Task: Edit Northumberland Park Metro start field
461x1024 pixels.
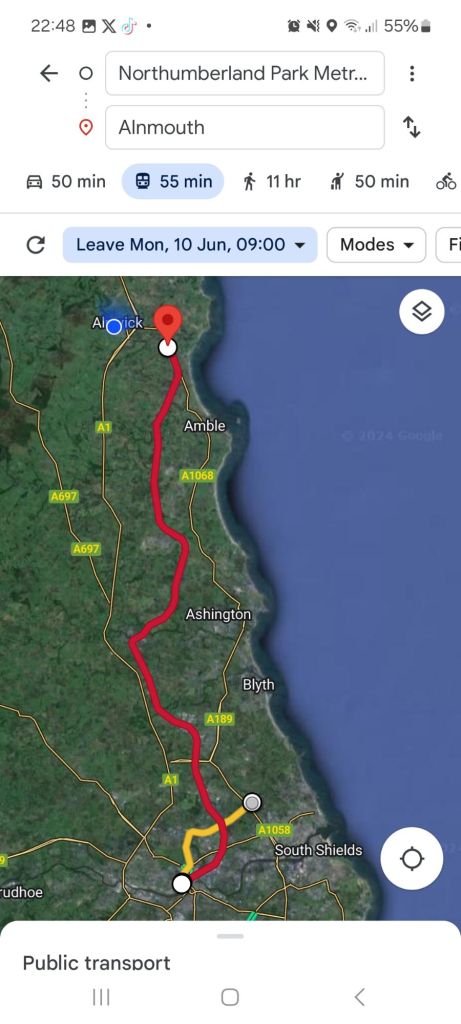Action: point(245,73)
